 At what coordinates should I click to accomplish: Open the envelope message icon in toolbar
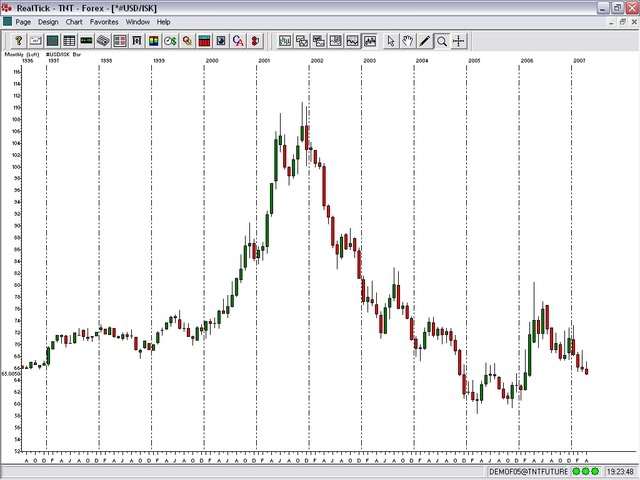click(x=36, y=41)
